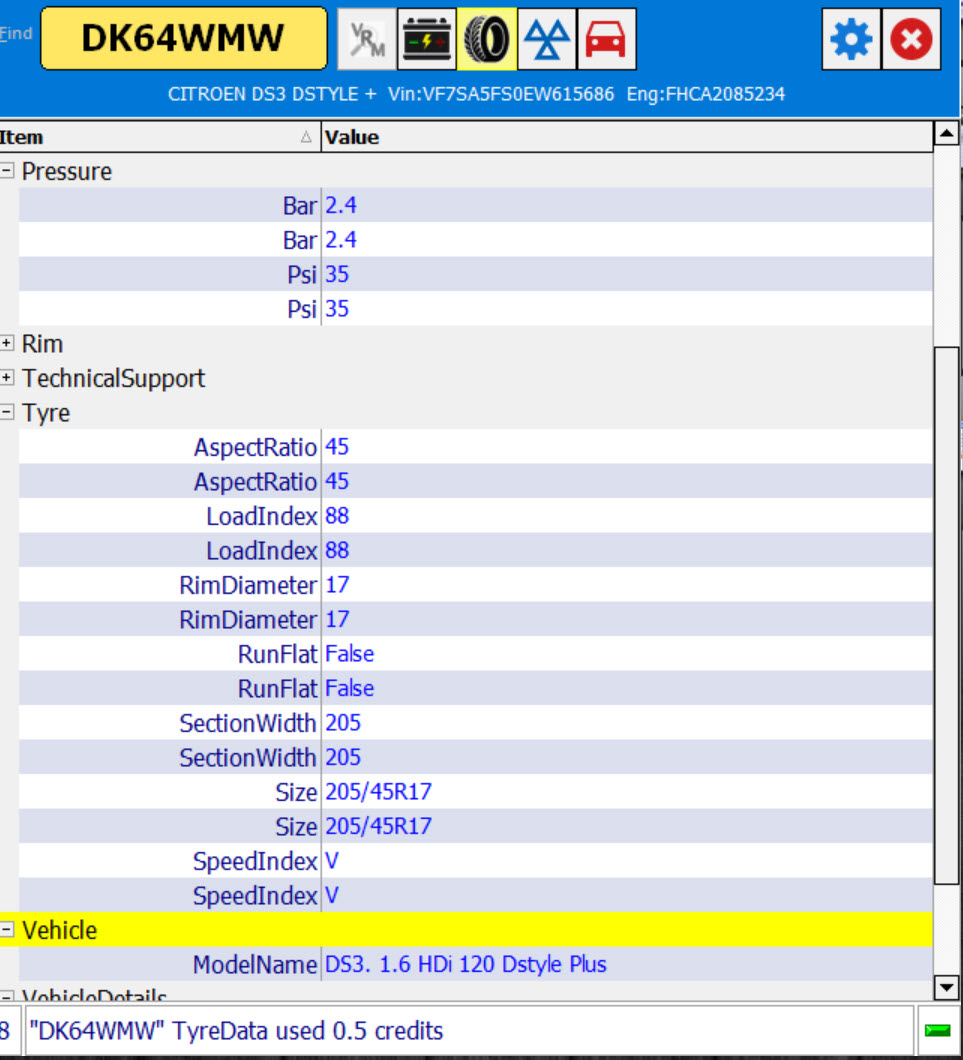Click the red X close icon

coord(911,40)
